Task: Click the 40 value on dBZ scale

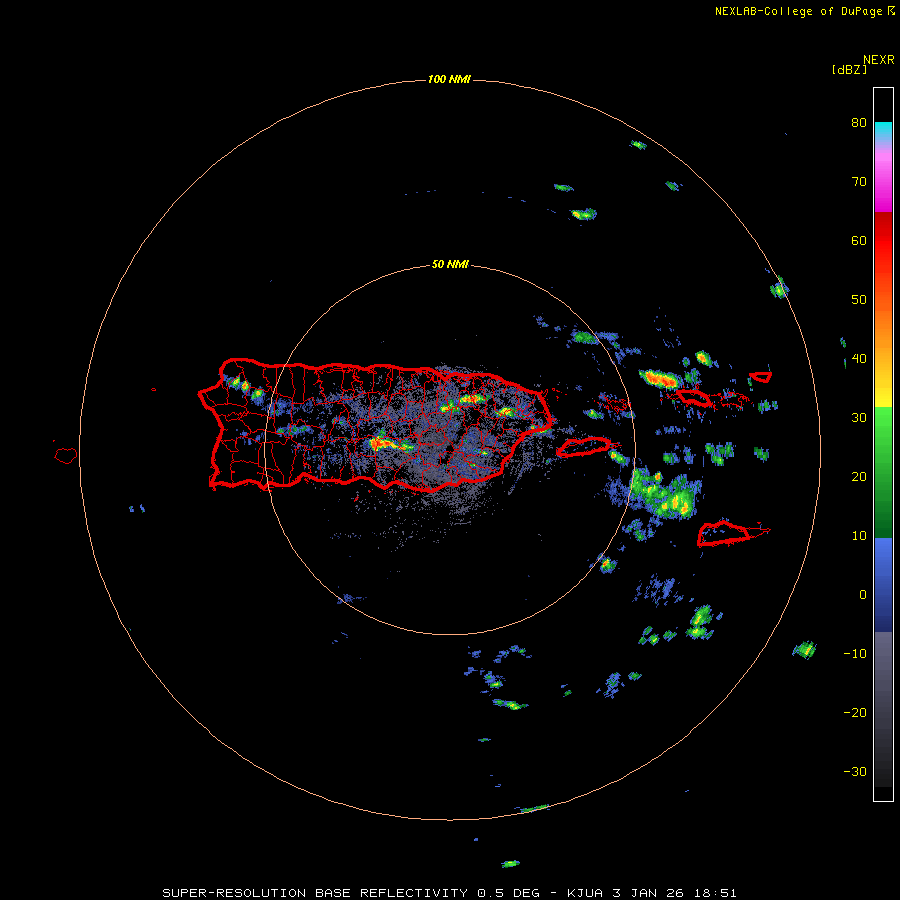Action: (x=859, y=359)
